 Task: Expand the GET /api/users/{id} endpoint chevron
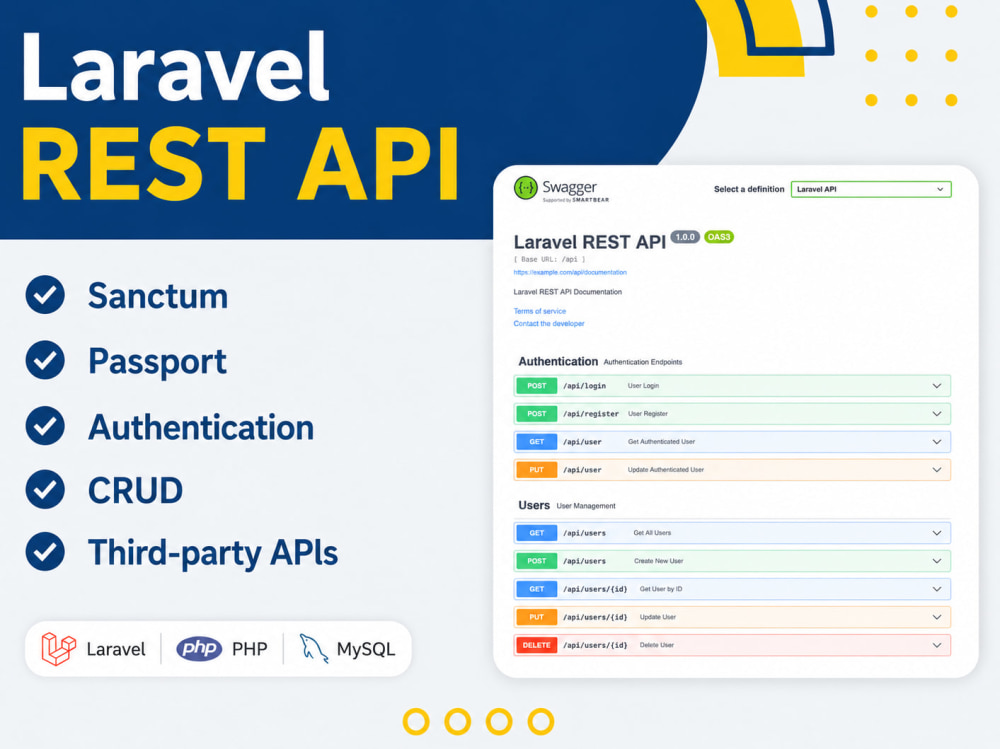937,590
